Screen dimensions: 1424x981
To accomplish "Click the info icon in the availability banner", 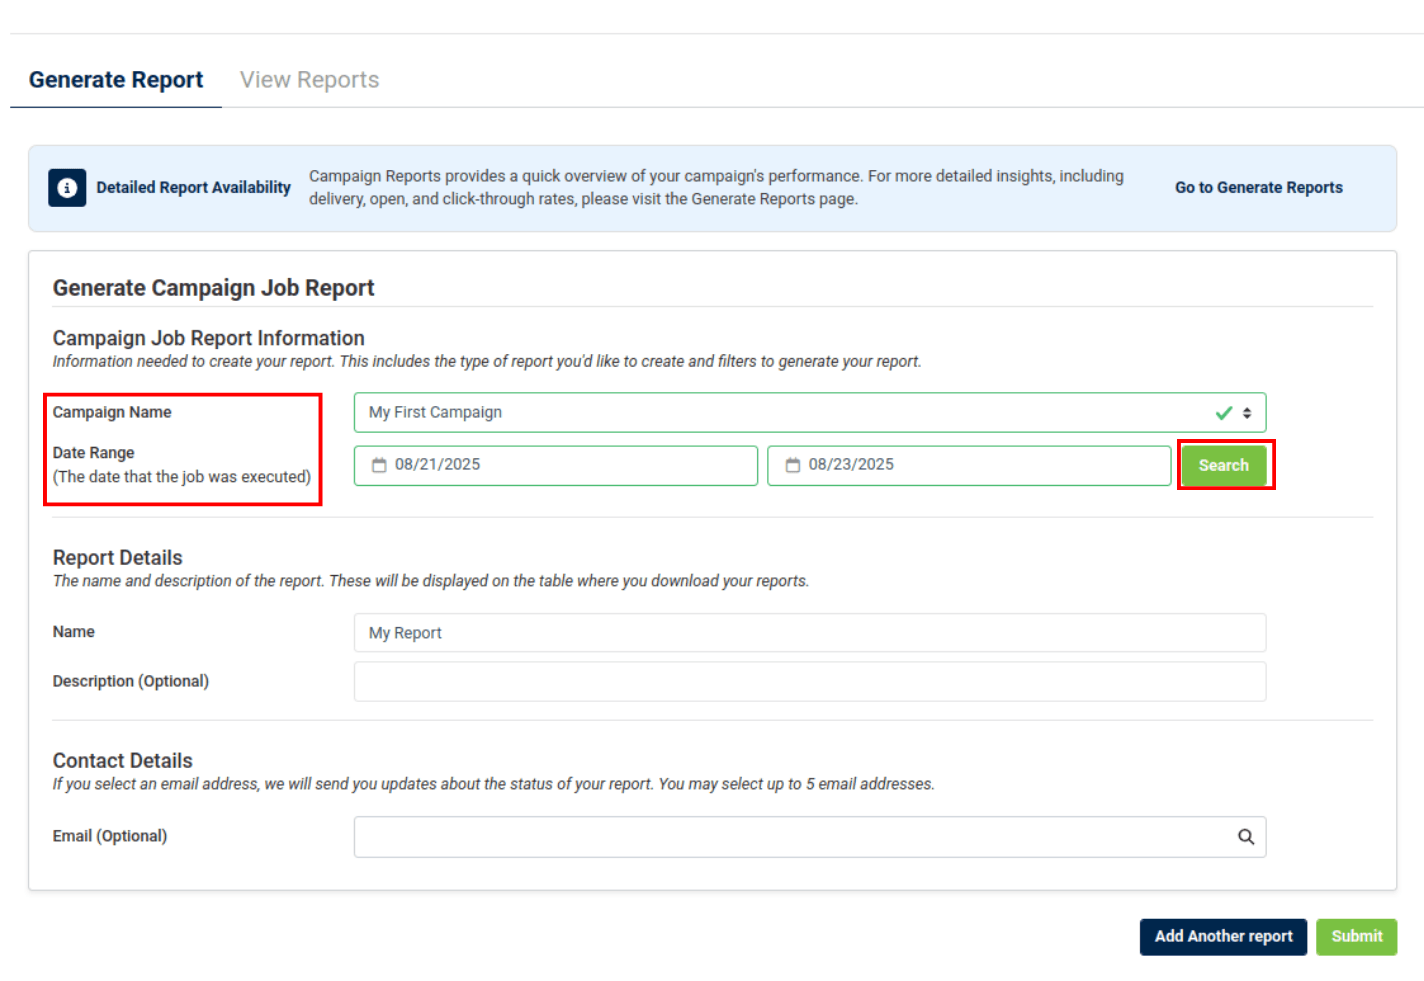I will pyautogui.click(x=67, y=188).
